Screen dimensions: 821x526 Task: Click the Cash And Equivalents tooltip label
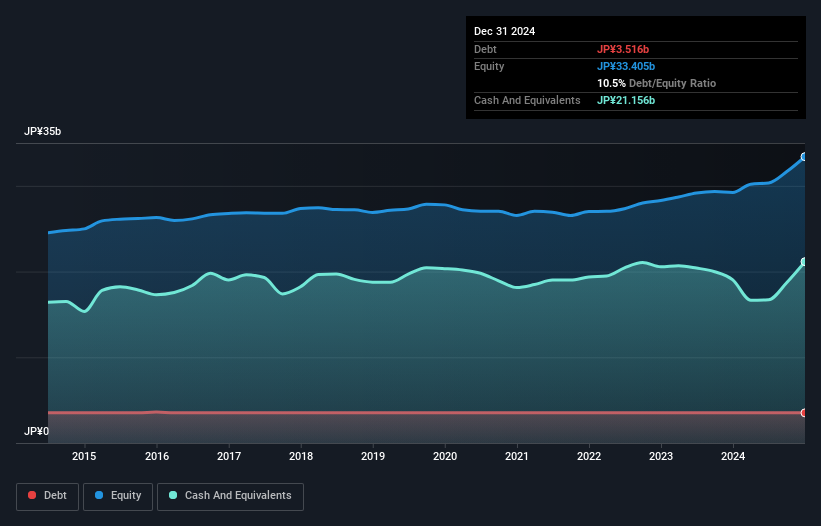point(527,100)
